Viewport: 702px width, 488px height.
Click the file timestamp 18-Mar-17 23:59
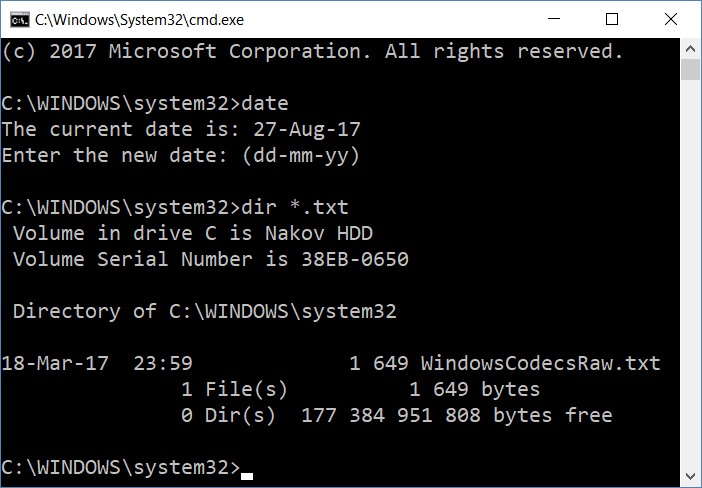(97, 363)
